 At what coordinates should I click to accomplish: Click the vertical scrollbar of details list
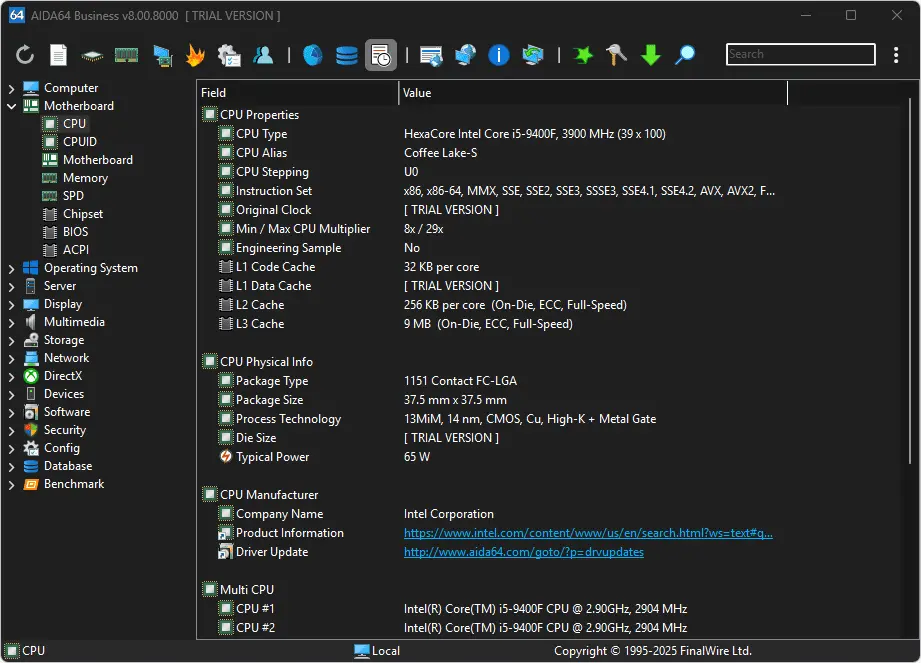click(909, 282)
